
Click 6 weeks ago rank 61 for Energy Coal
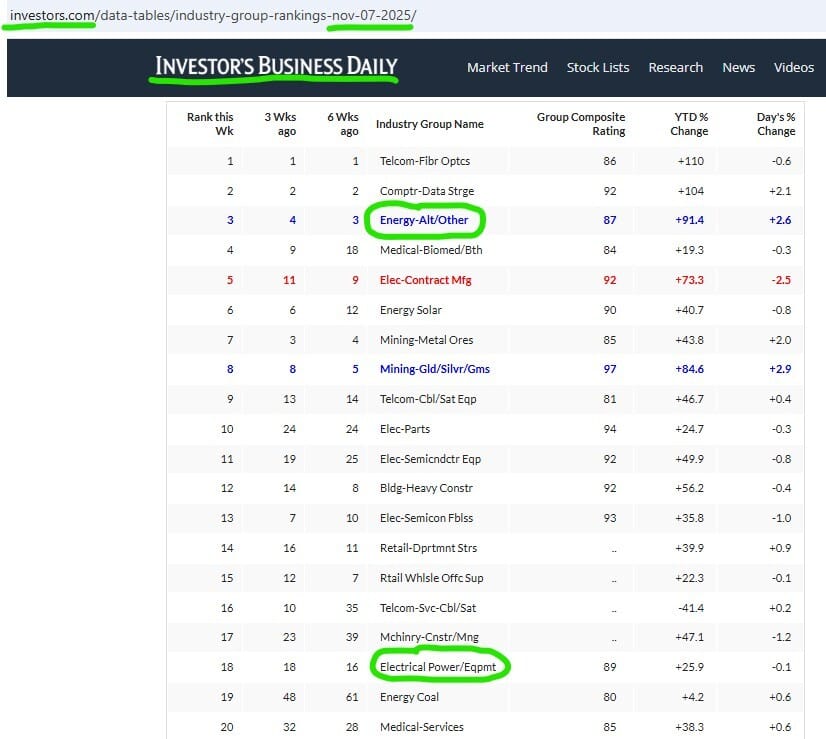(352, 697)
